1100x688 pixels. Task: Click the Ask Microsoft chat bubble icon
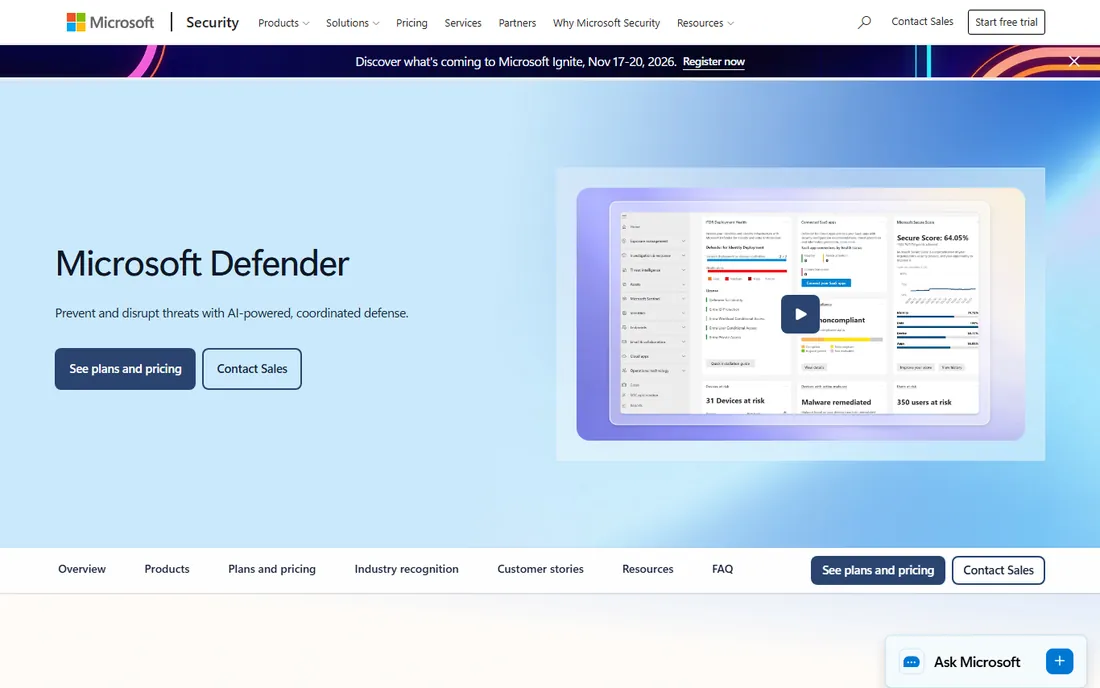(x=911, y=662)
